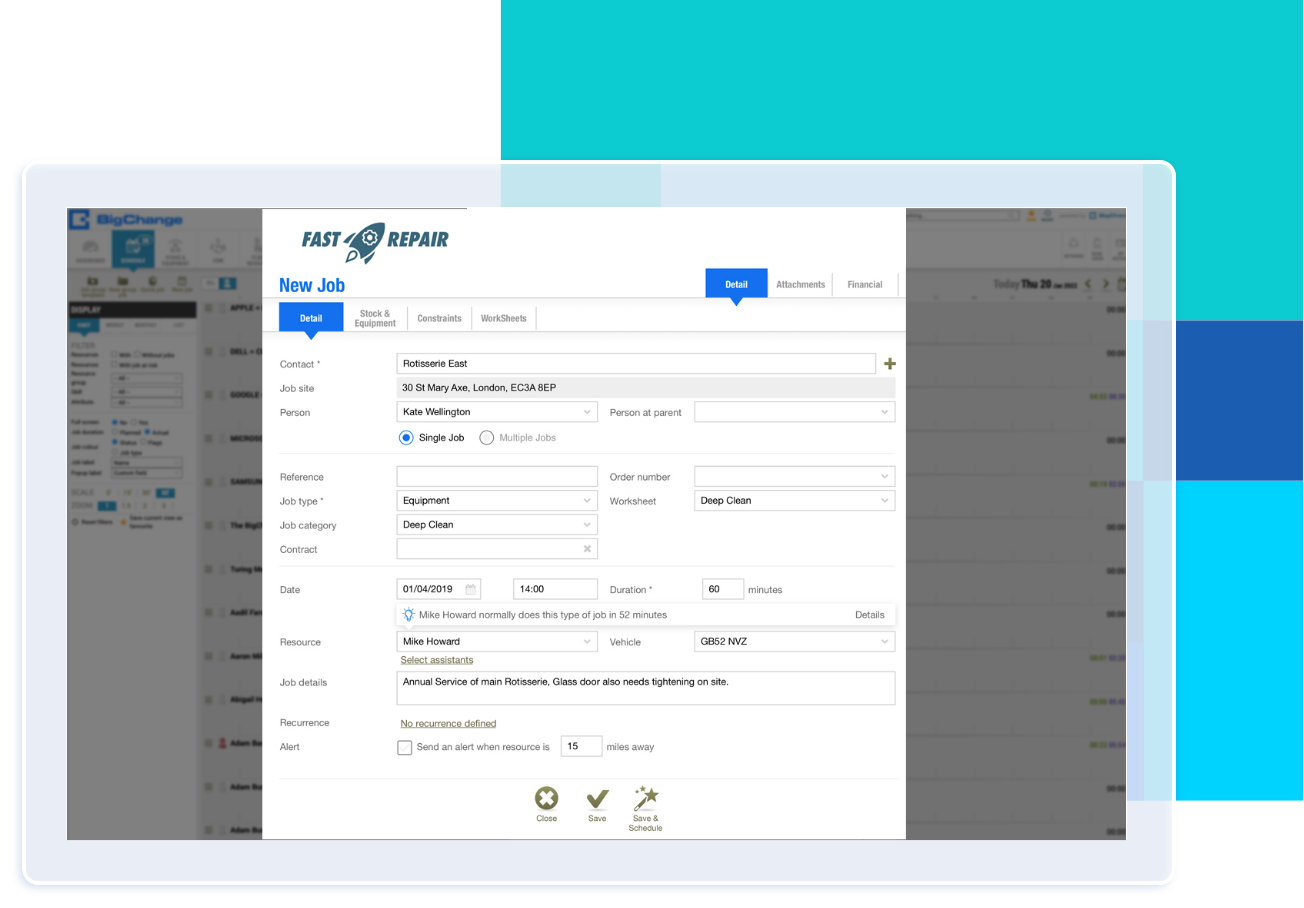Click inside the Duration minutes input field

(722, 589)
